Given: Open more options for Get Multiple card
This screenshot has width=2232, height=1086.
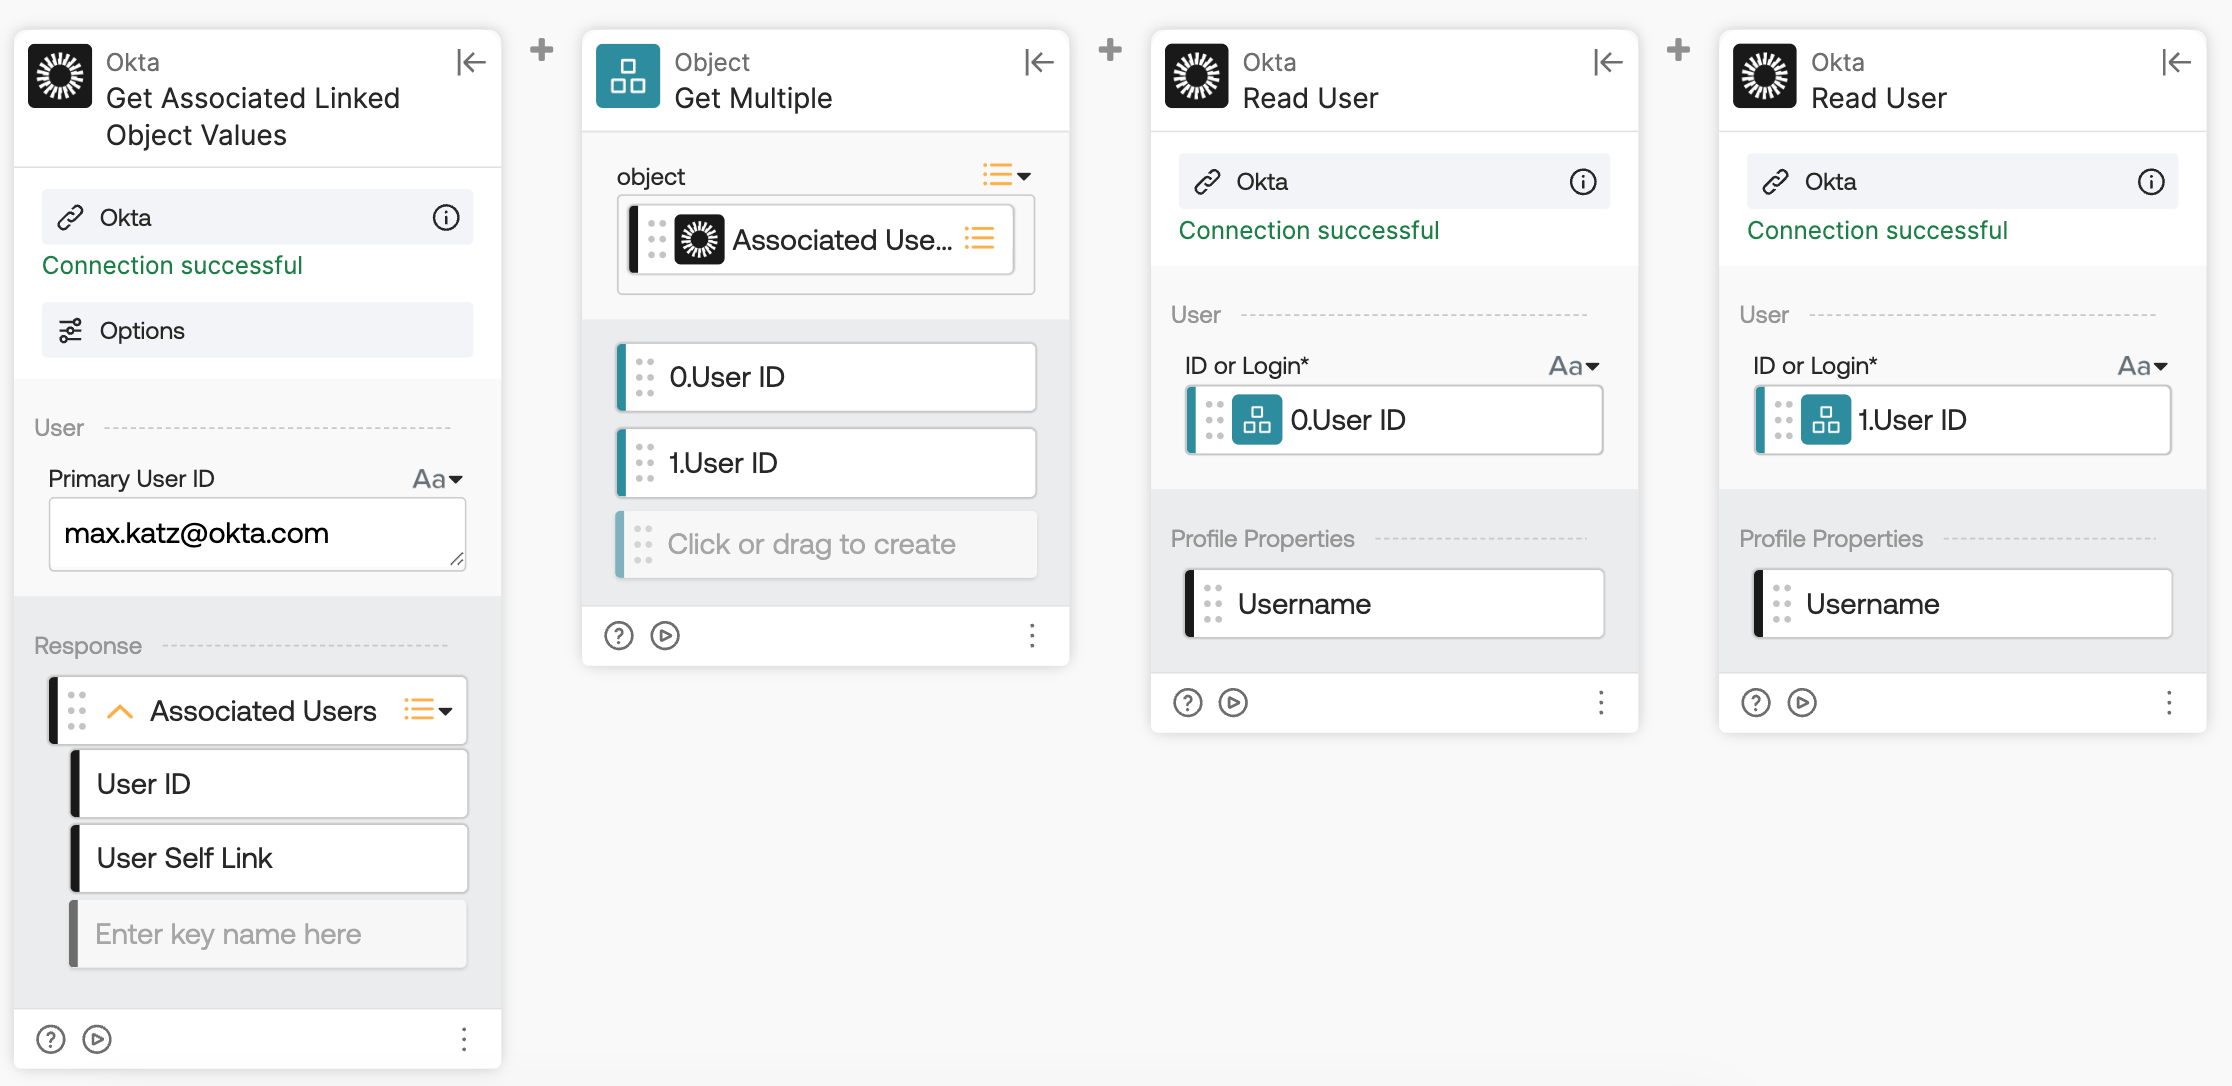Looking at the screenshot, I should (x=1032, y=635).
